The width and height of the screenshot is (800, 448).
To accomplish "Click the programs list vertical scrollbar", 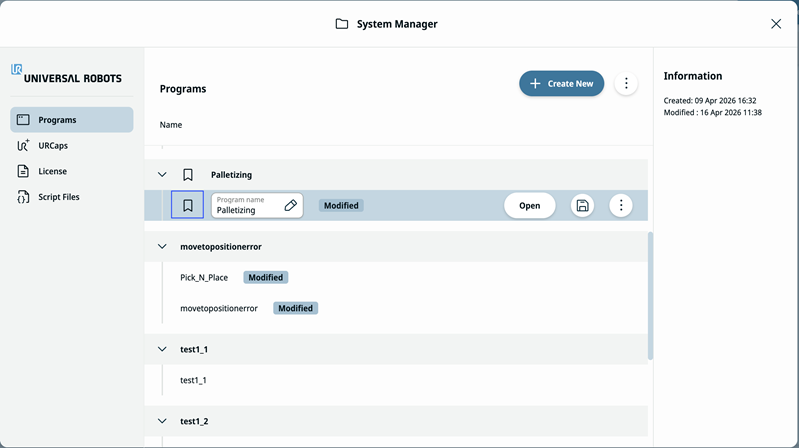I will tap(650, 296).
